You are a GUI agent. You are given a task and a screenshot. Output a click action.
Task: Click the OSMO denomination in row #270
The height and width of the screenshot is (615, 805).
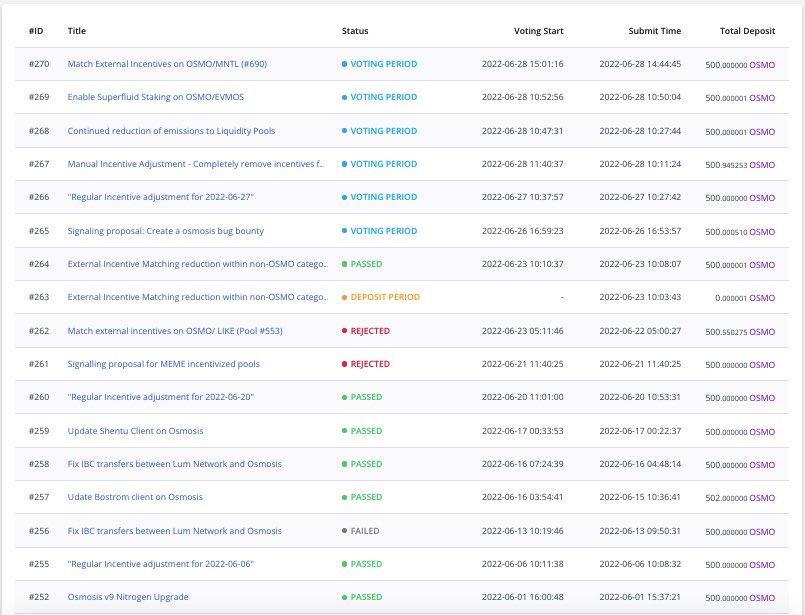click(x=762, y=65)
